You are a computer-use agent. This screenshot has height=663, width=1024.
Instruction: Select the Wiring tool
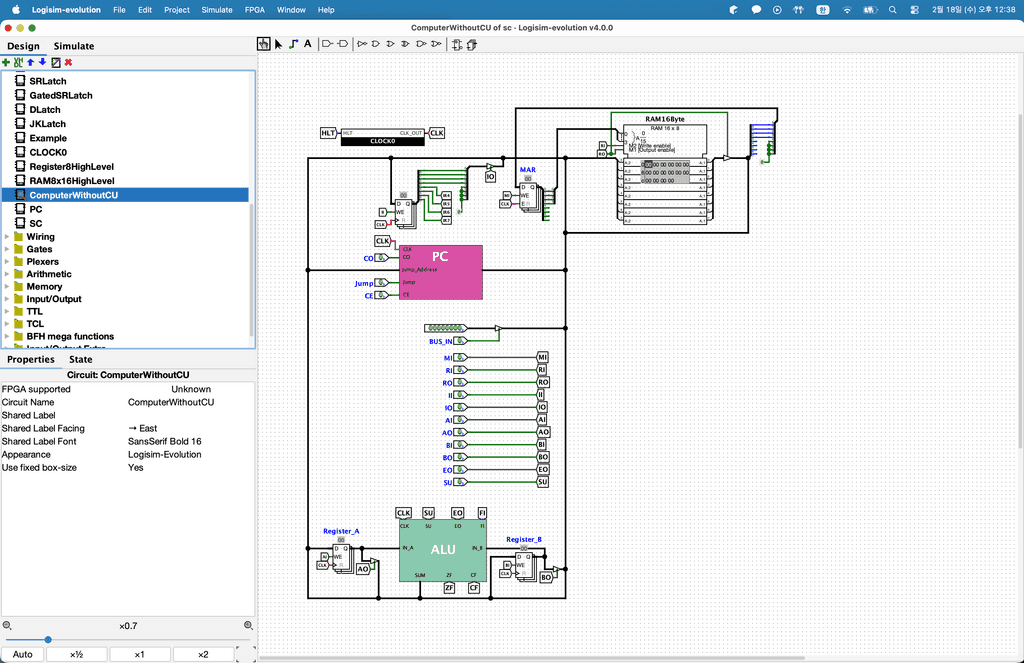click(293, 44)
